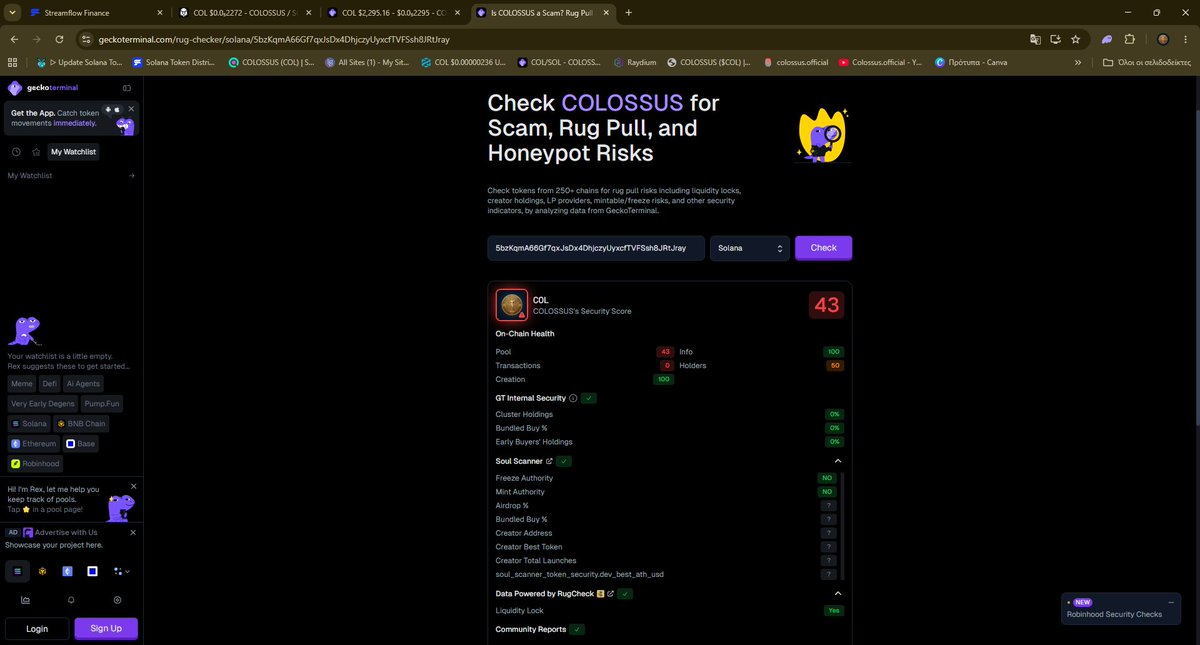
Task: Click the Login button
Action: point(37,628)
